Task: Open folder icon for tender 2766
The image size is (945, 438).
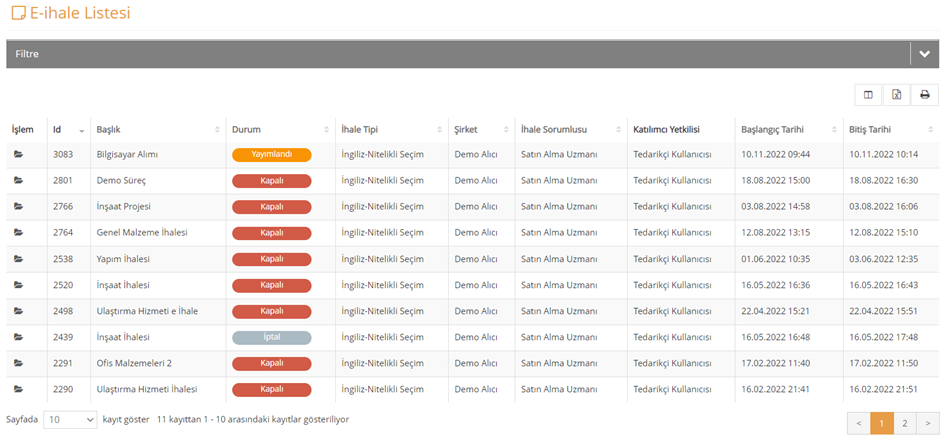Action: (18, 207)
